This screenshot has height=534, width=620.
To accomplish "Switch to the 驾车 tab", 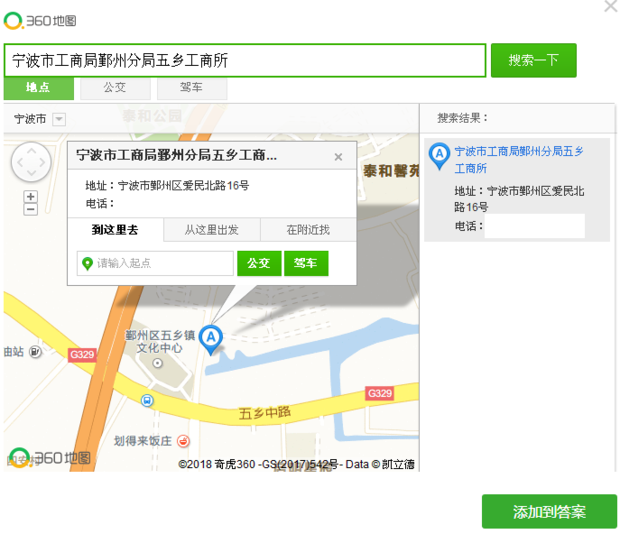I will tap(192, 87).
